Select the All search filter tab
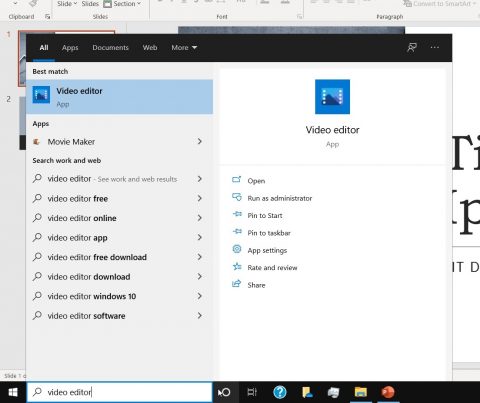Viewport: 480px width, 403px height. point(44,48)
